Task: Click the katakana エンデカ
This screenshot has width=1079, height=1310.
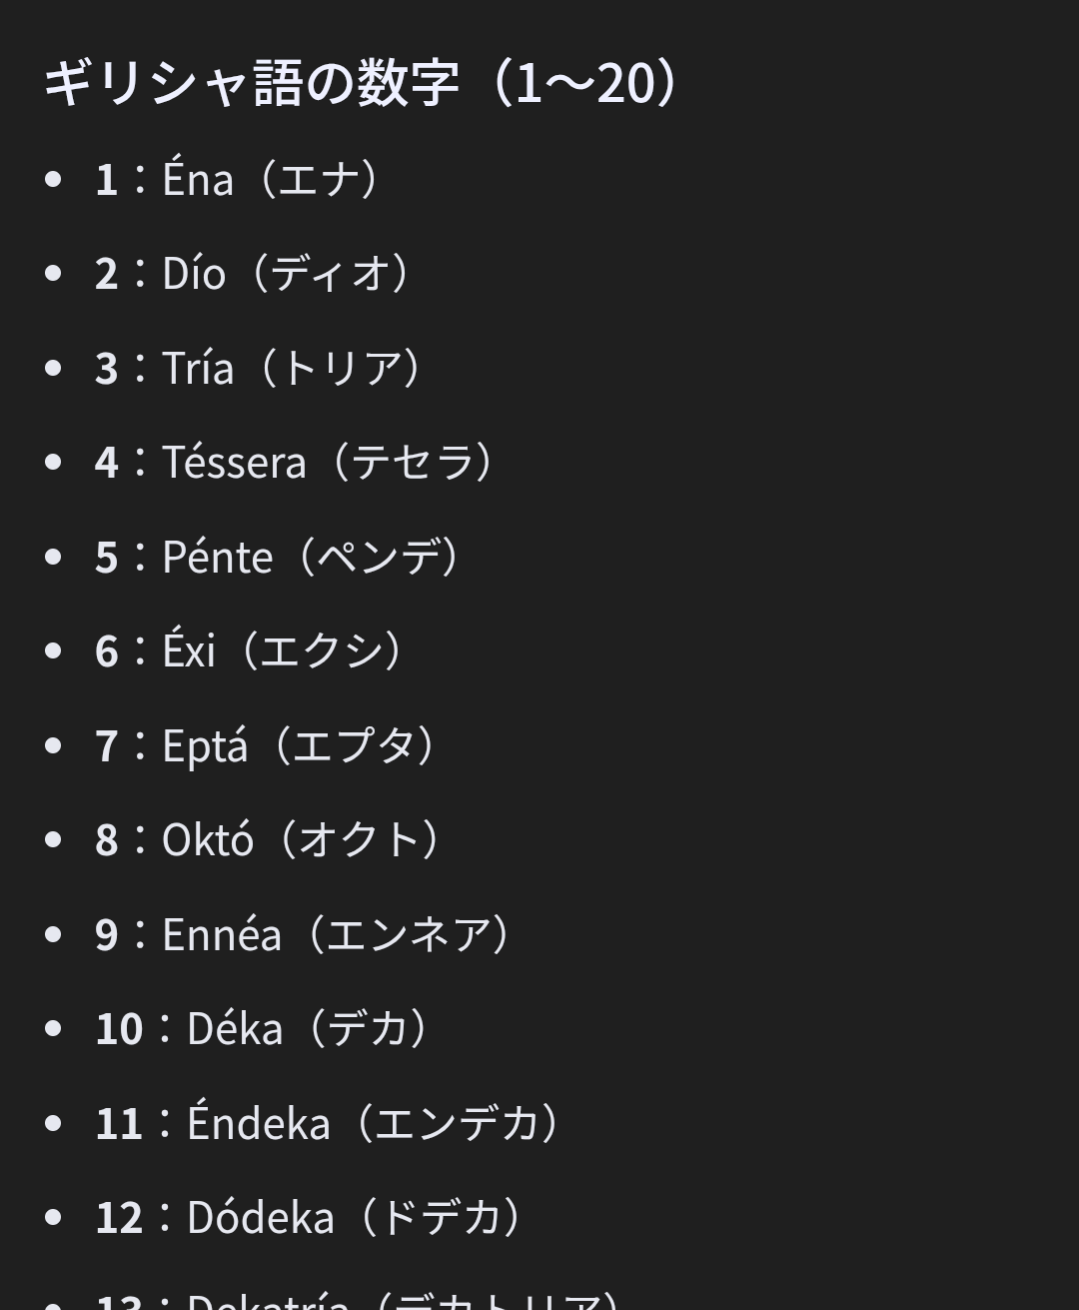Action: click(457, 1123)
